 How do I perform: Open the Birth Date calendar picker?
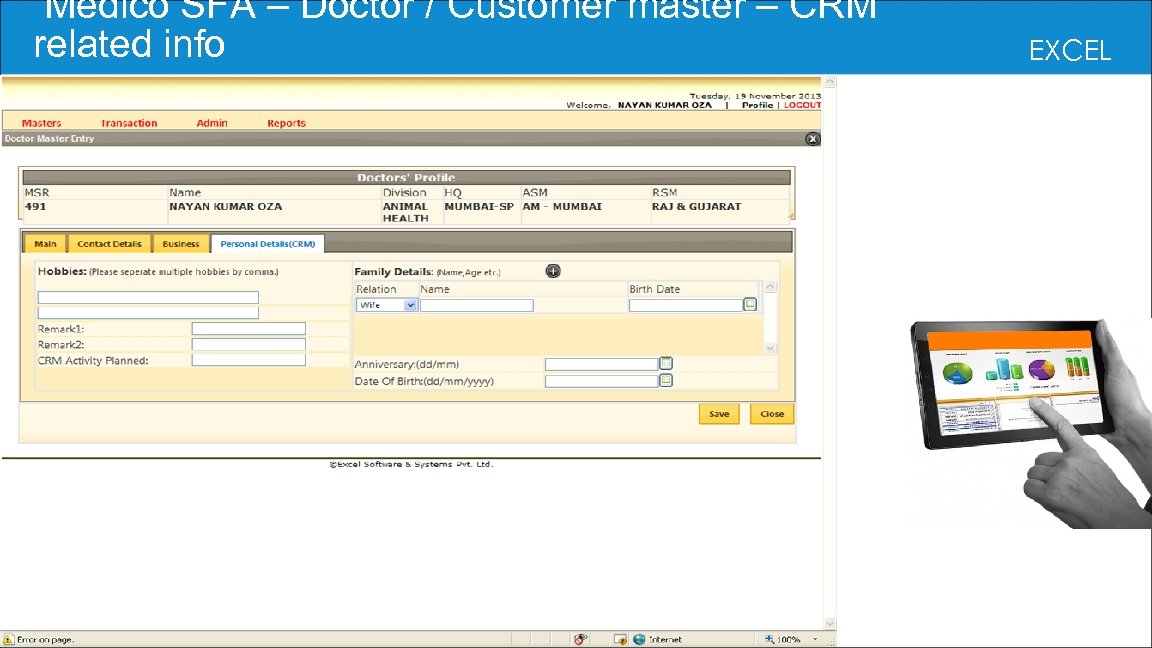750,303
